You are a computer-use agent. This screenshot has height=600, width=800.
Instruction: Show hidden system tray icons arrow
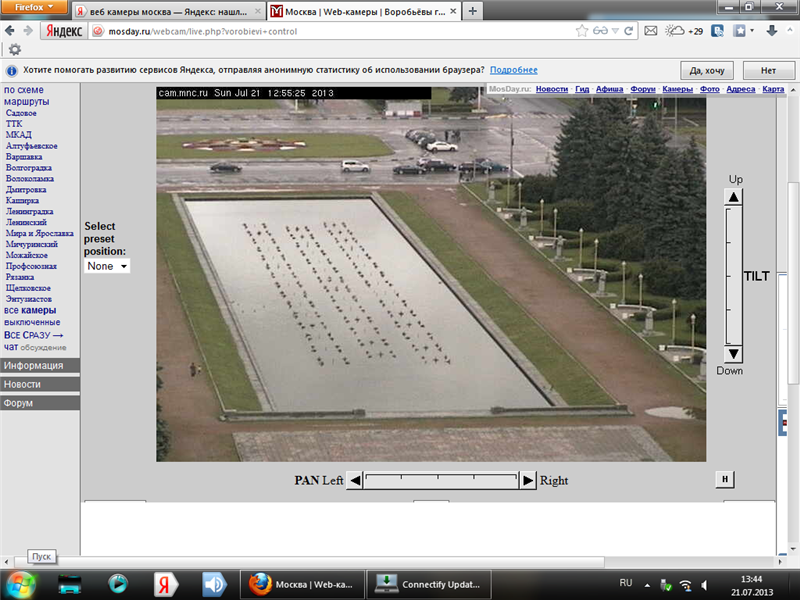tap(647, 585)
